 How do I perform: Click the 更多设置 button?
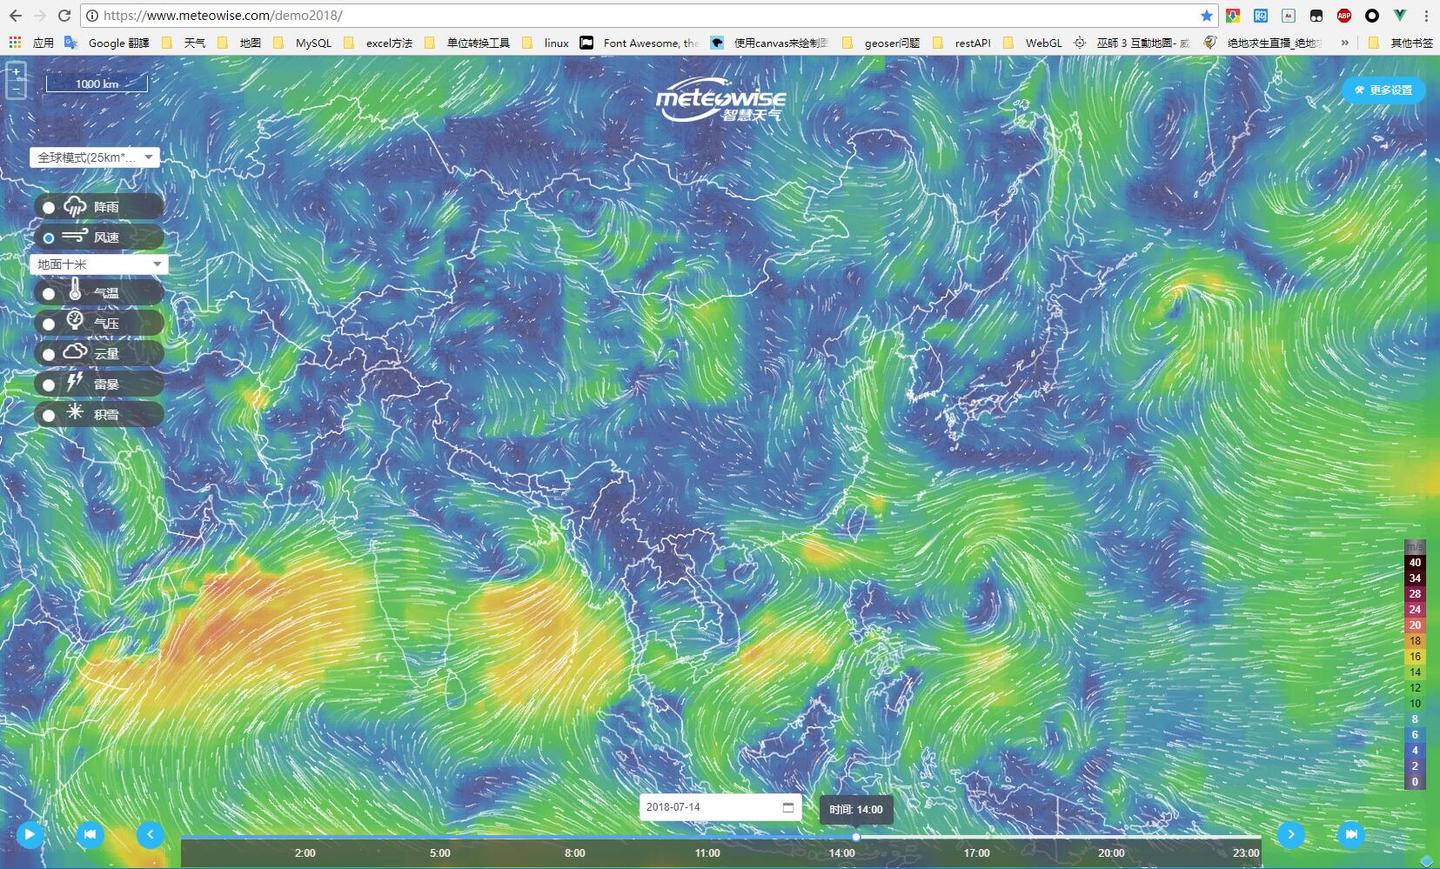pyautogui.click(x=1384, y=90)
